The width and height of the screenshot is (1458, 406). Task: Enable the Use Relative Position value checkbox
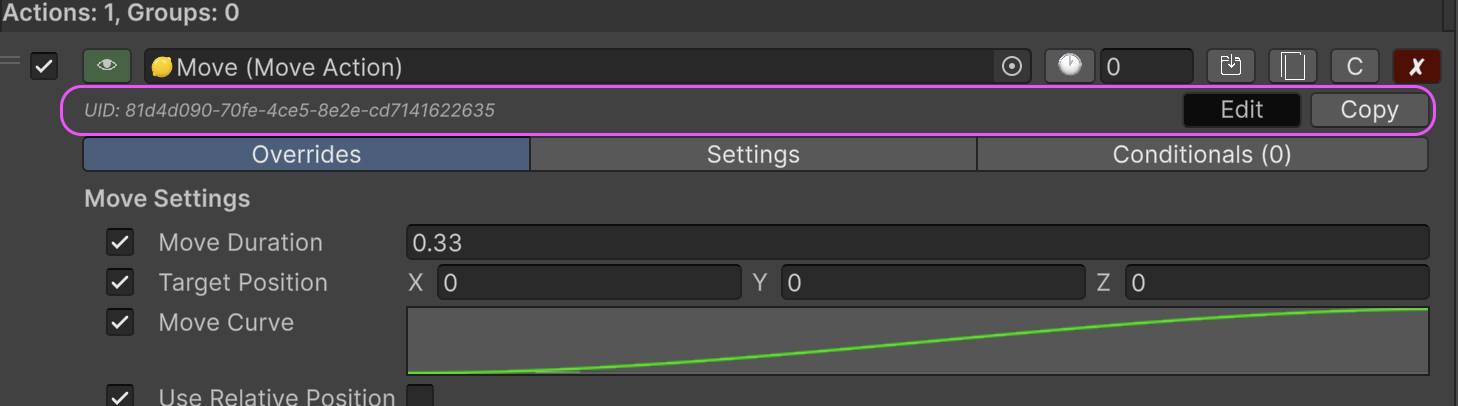420,396
